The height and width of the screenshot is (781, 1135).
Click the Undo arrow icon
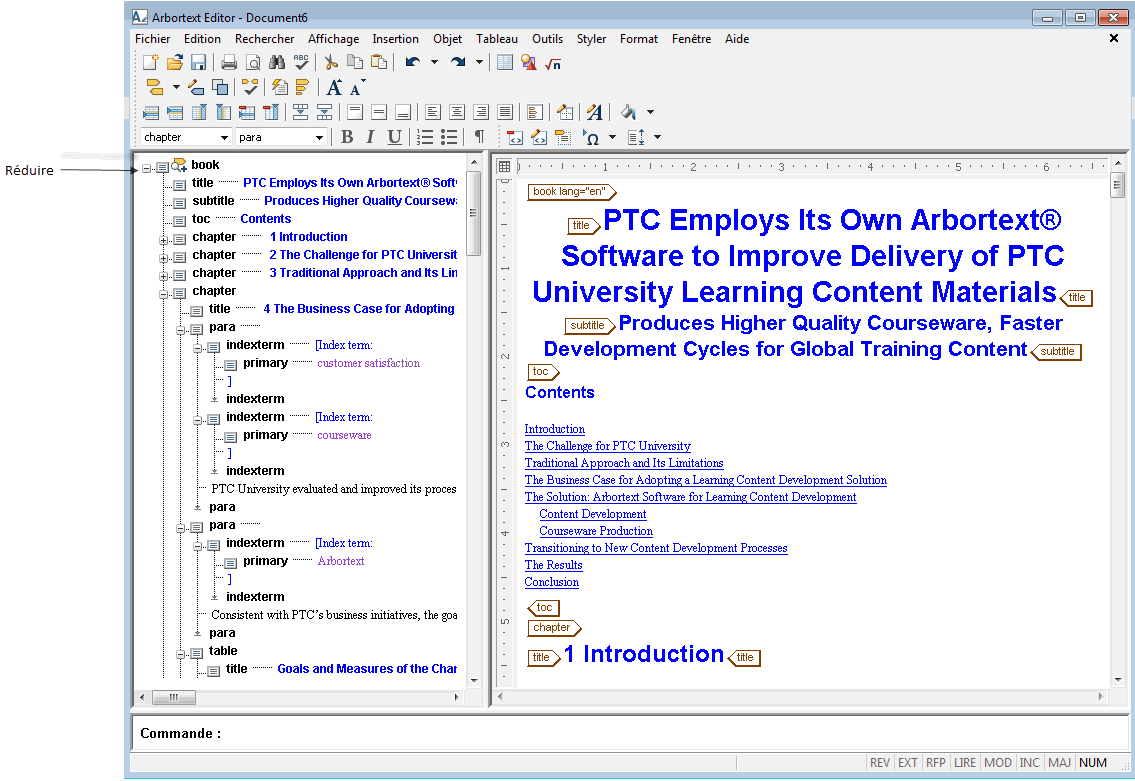click(413, 63)
